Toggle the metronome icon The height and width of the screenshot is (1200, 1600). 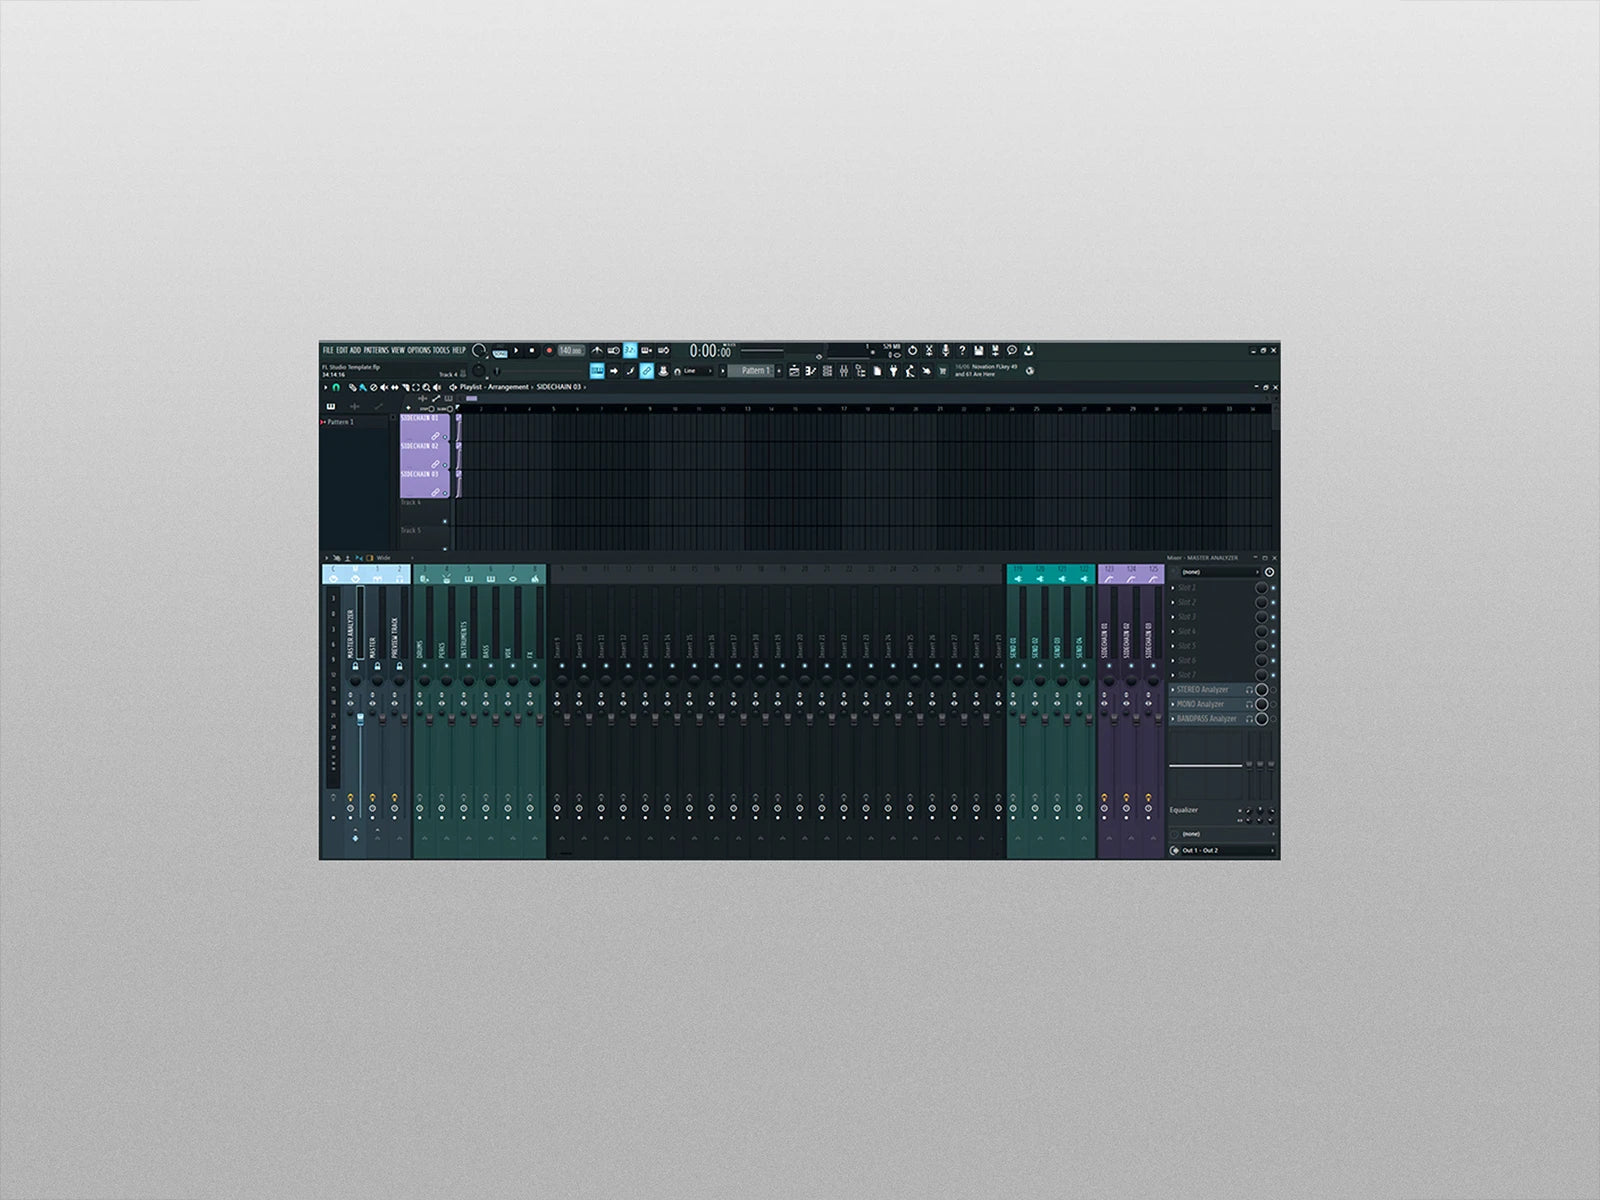point(597,350)
